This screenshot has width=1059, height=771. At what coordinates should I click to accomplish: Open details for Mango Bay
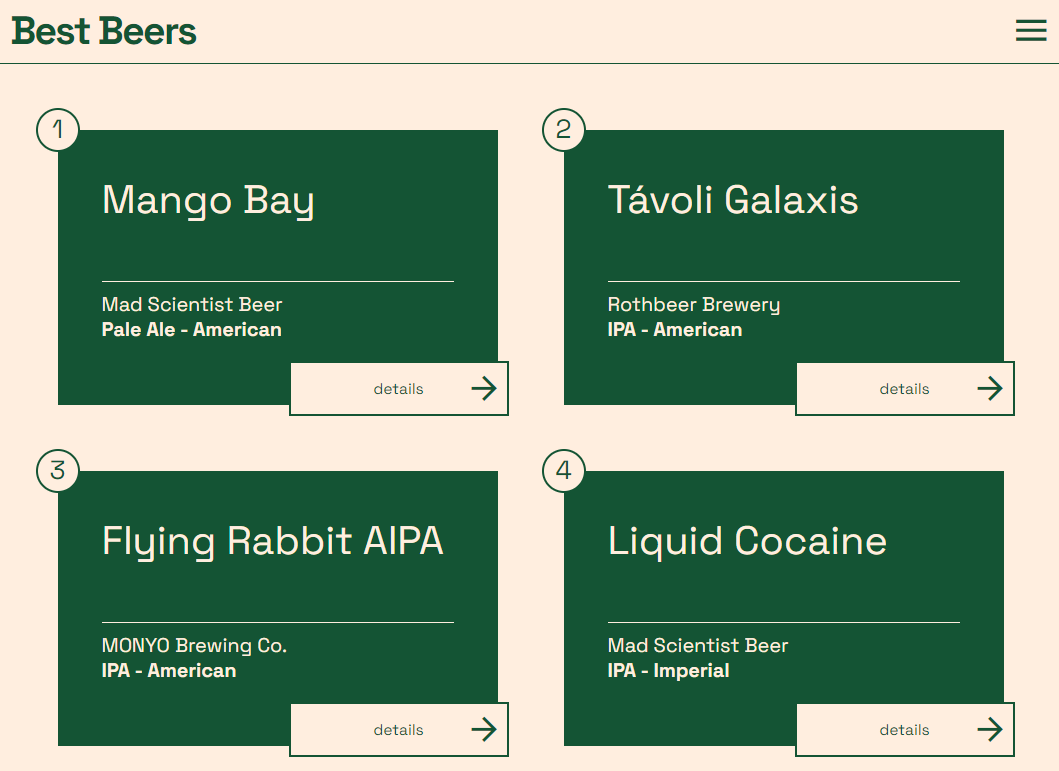[x=399, y=389]
